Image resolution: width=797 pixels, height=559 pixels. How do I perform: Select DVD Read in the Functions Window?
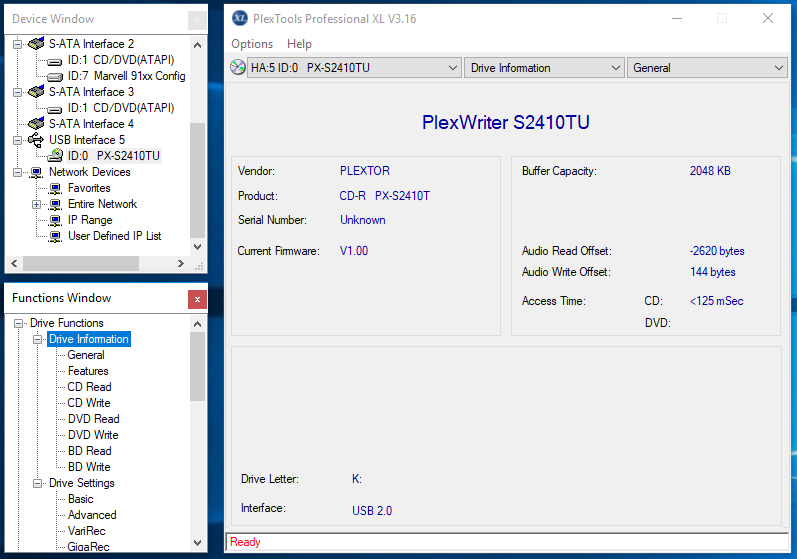point(94,419)
